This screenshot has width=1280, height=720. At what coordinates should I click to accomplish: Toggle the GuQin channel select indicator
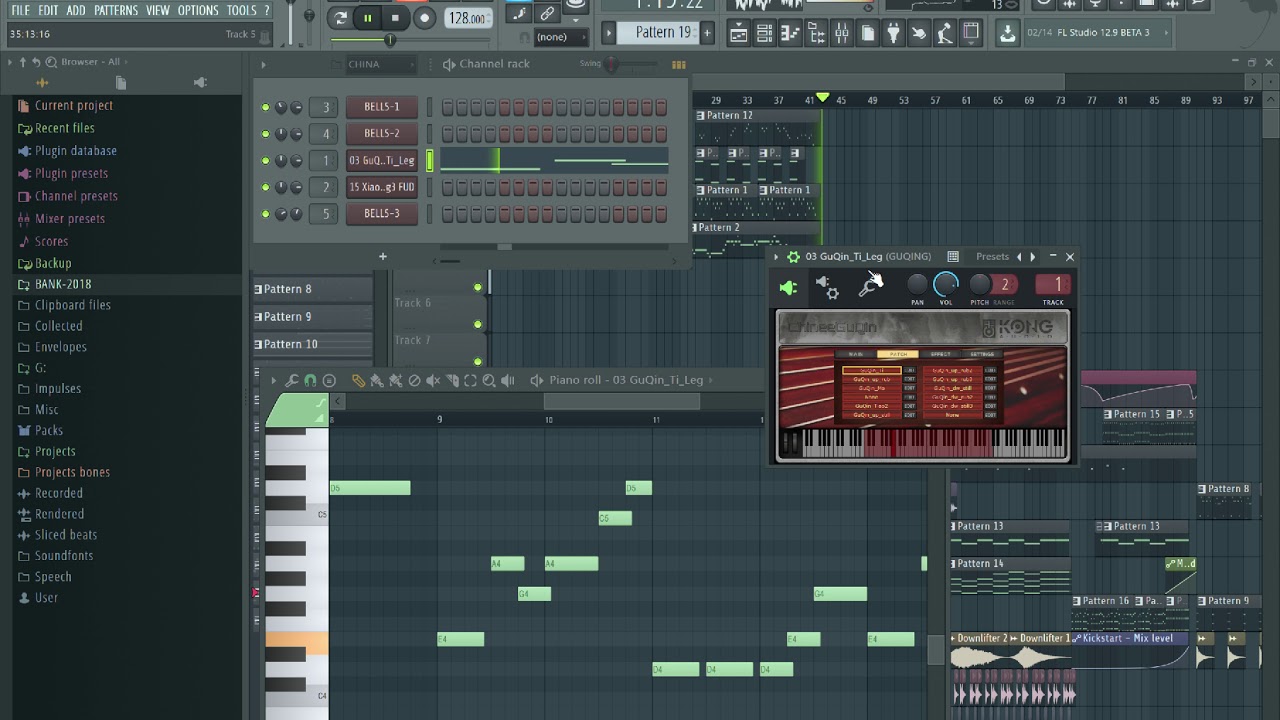(x=430, y=160)
